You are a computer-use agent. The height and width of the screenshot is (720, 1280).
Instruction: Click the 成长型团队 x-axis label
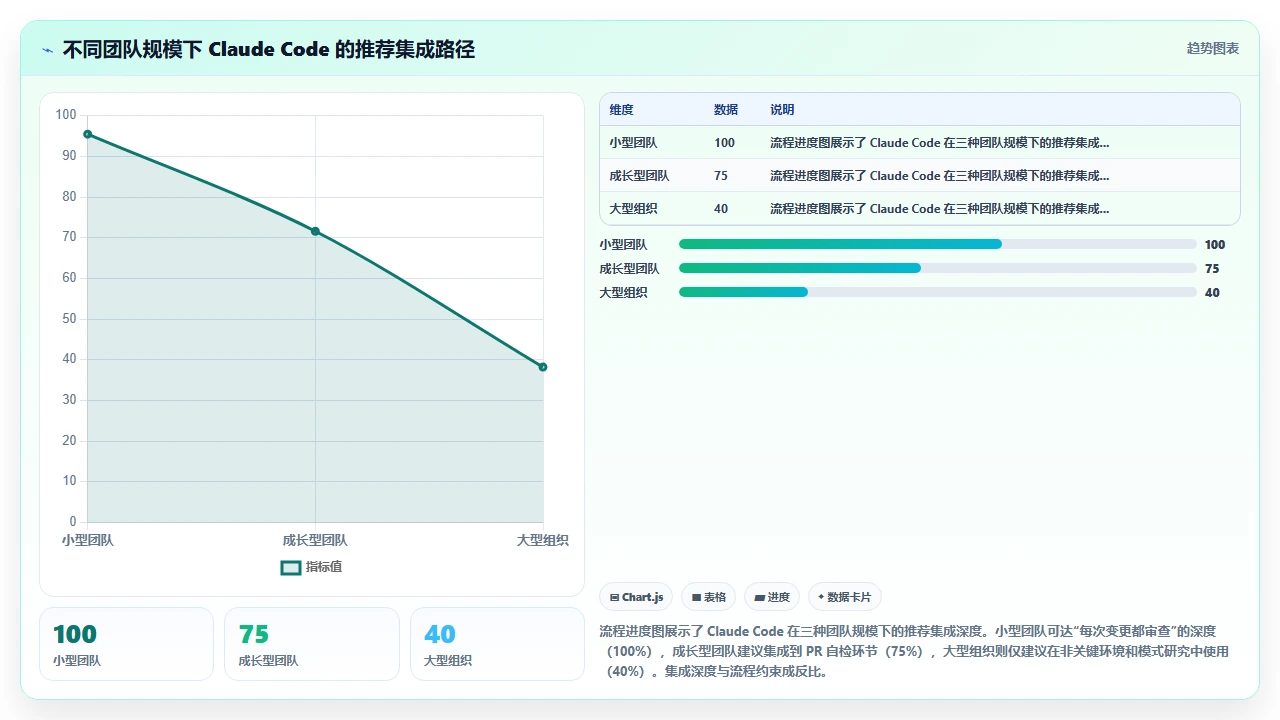(315, 540)
